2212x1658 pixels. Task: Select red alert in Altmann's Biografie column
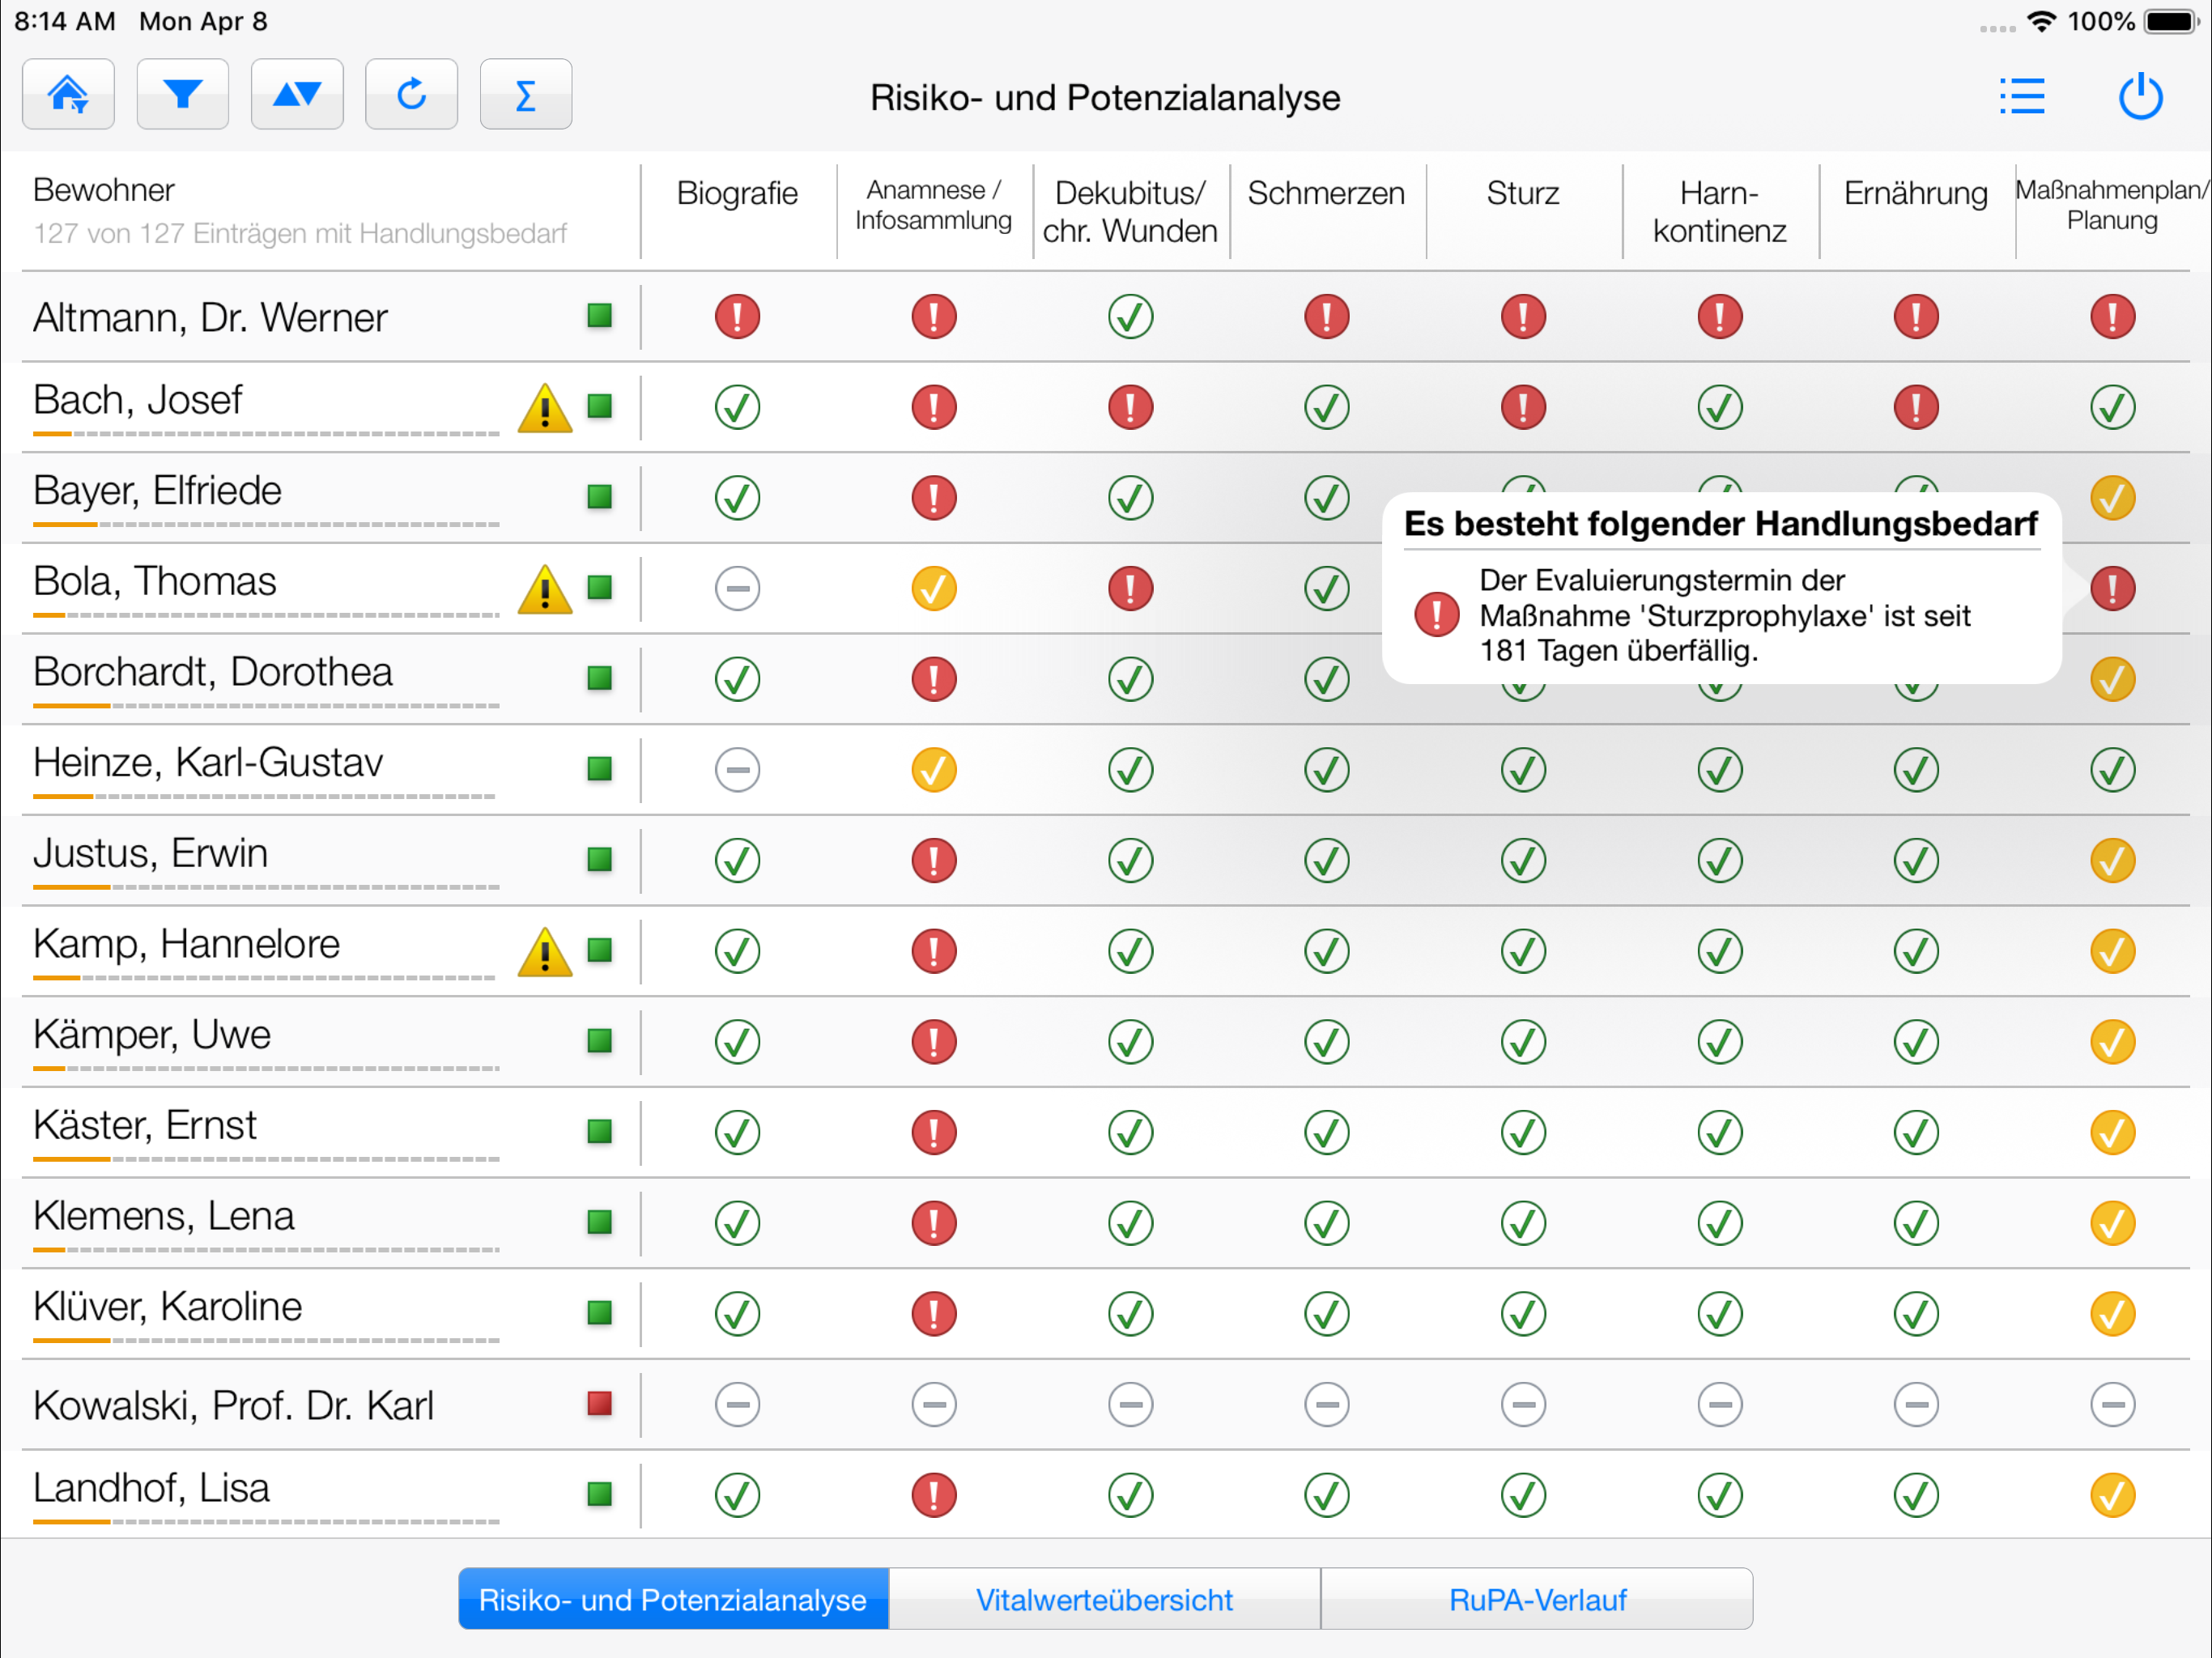pos(737,317)
